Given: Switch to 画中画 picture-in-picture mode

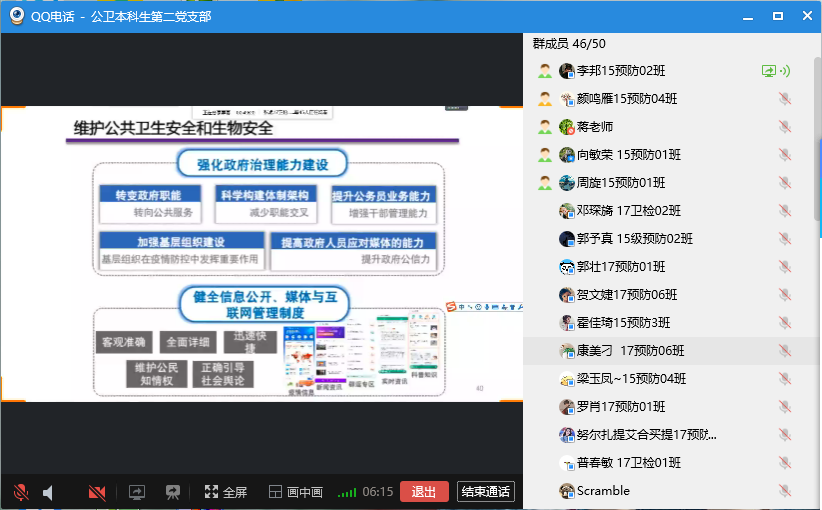Looking at the screenshot, I should 295,492.
